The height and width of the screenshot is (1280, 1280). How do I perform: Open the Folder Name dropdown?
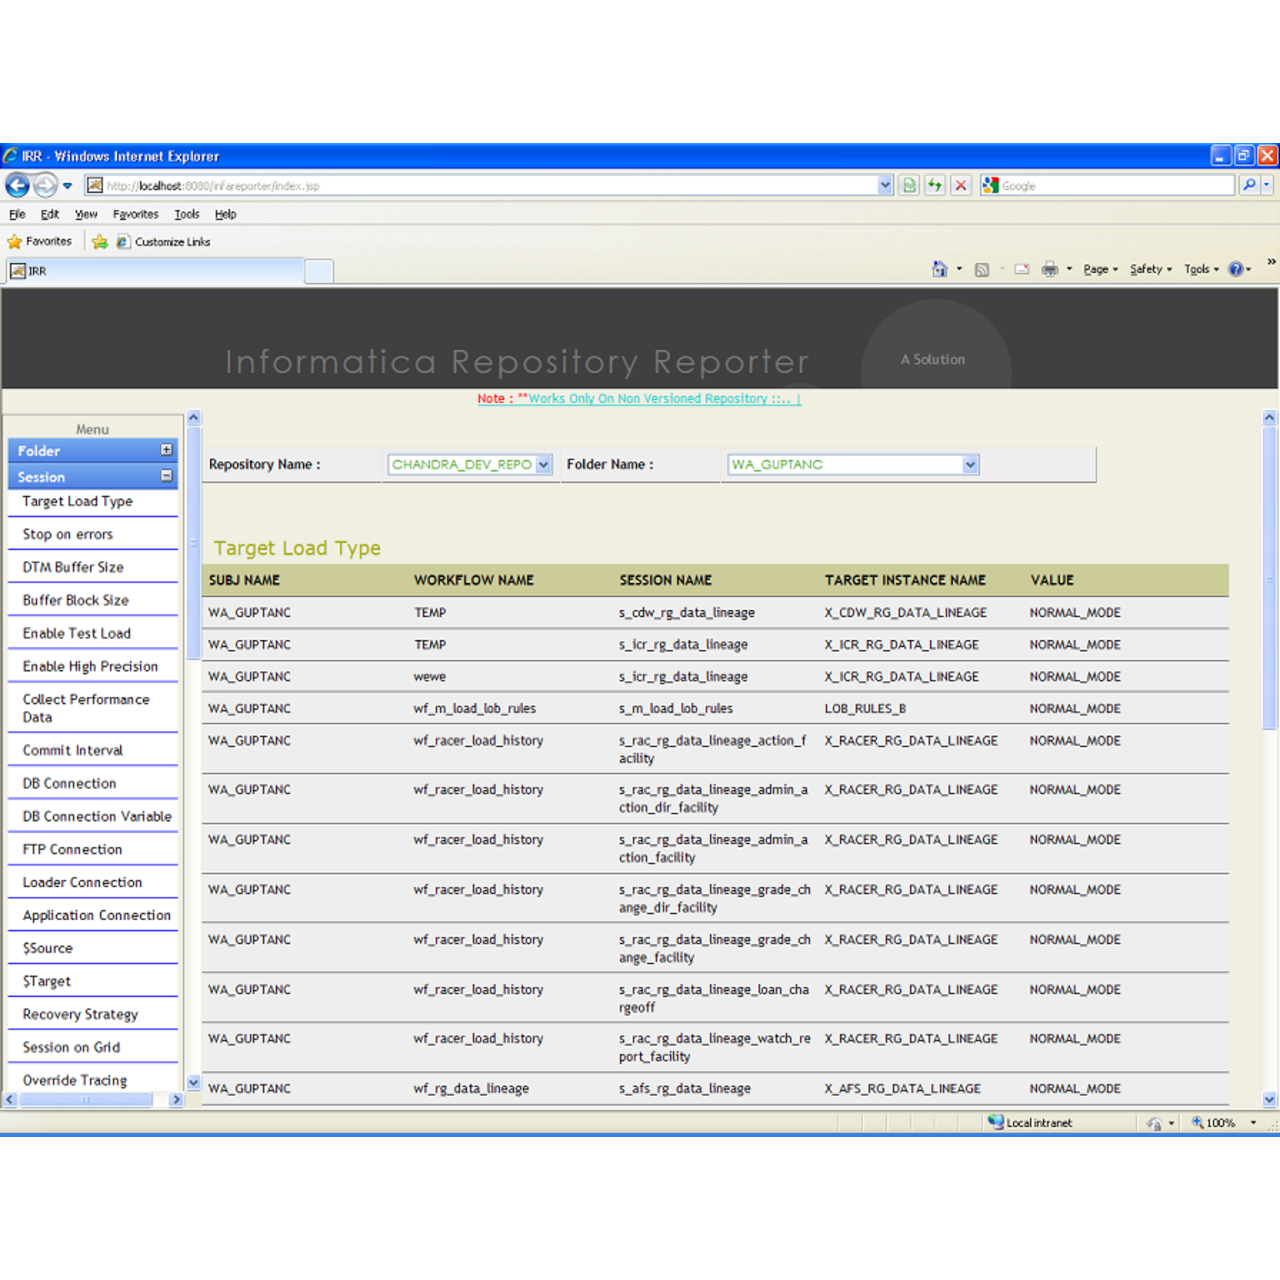[969, 464]
